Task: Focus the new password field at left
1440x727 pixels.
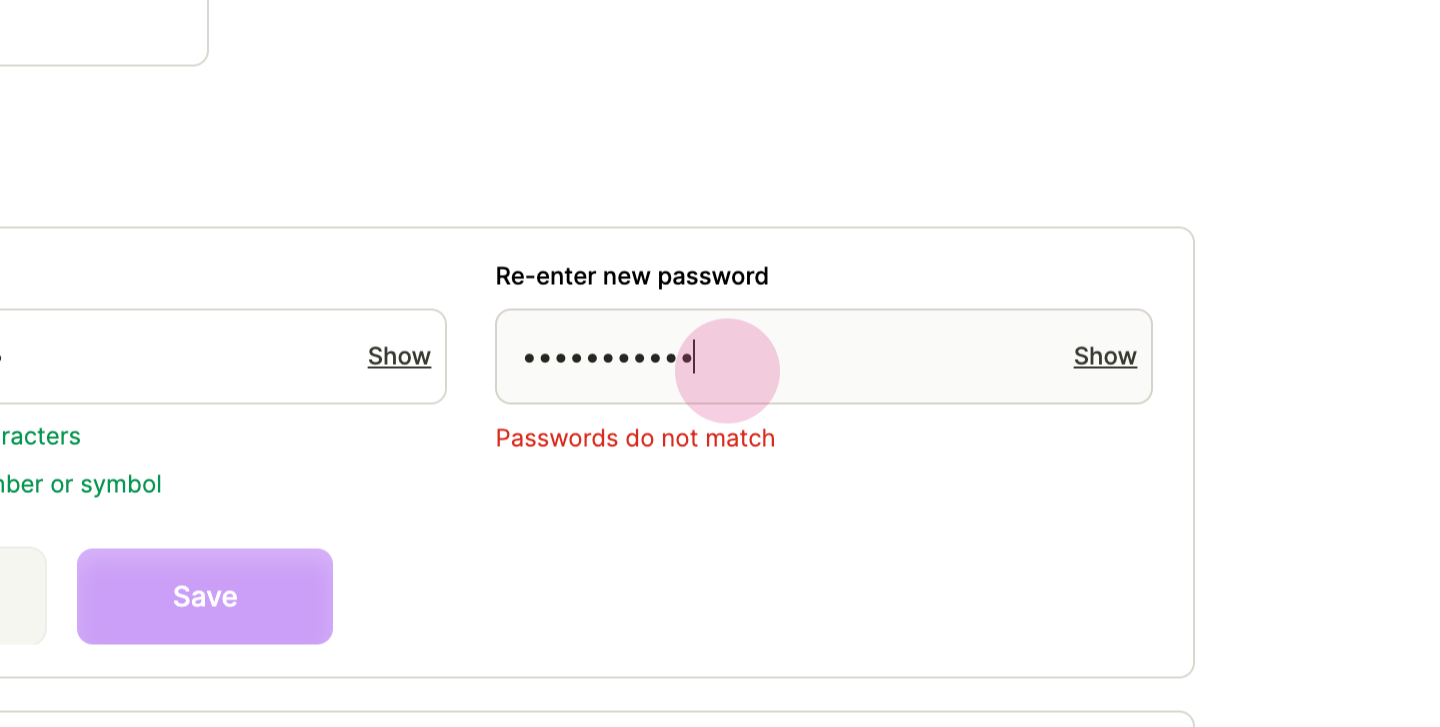Action: point(222,356)
